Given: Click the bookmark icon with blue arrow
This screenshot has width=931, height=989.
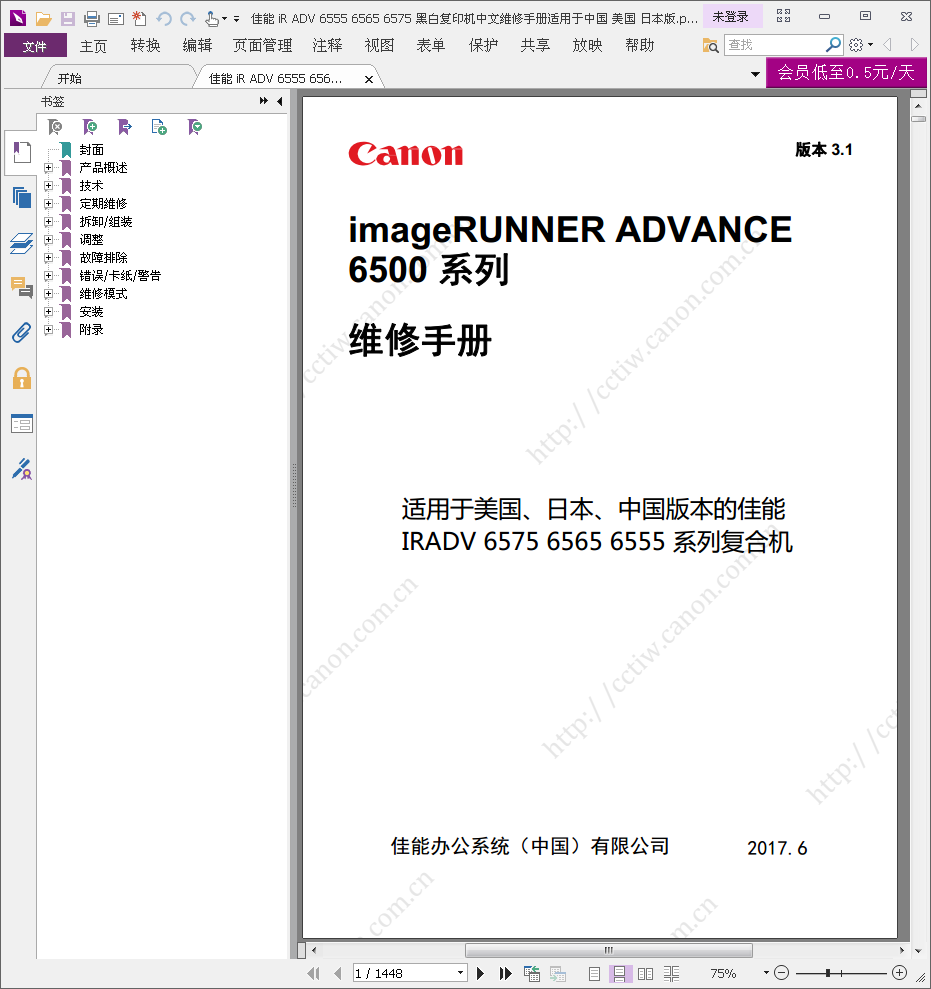Looking at the screenshot, I should (124, 127).
